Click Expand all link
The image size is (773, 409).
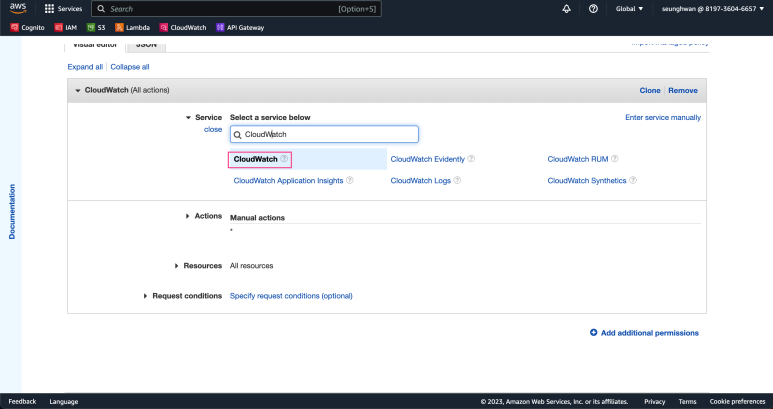pos(85,67)
